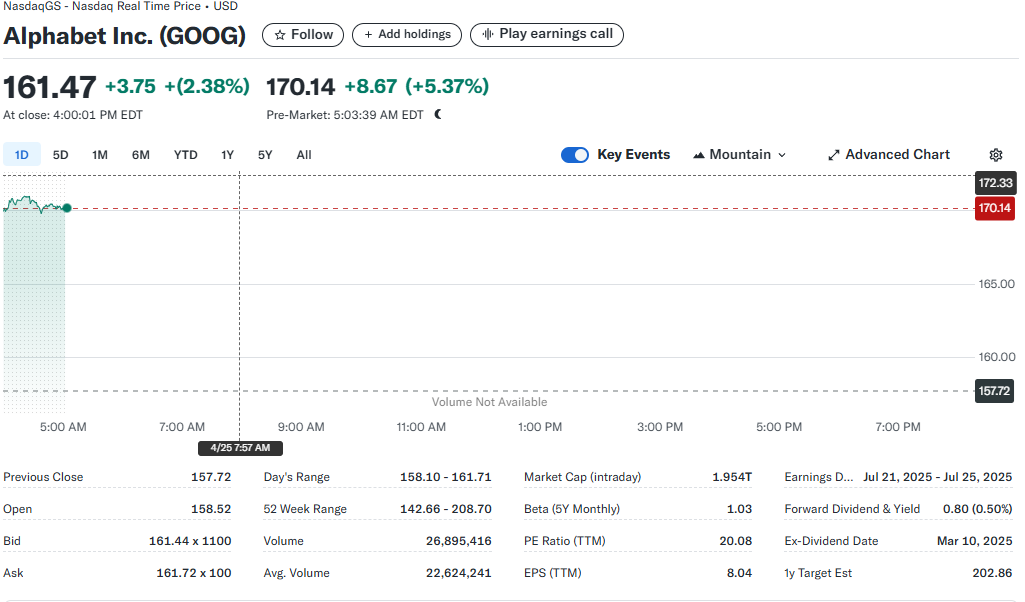
Task: Click the green current price dot on chart
Action: 67,208
